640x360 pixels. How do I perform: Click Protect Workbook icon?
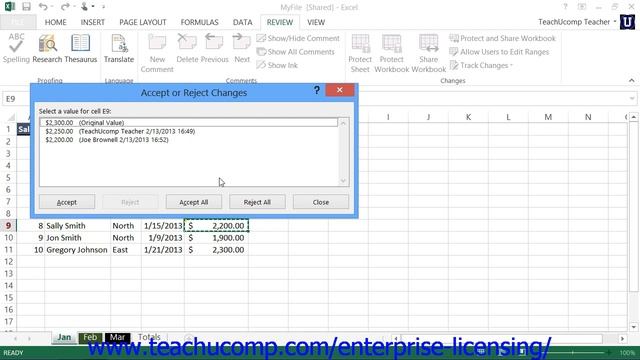tap(391, 53)
